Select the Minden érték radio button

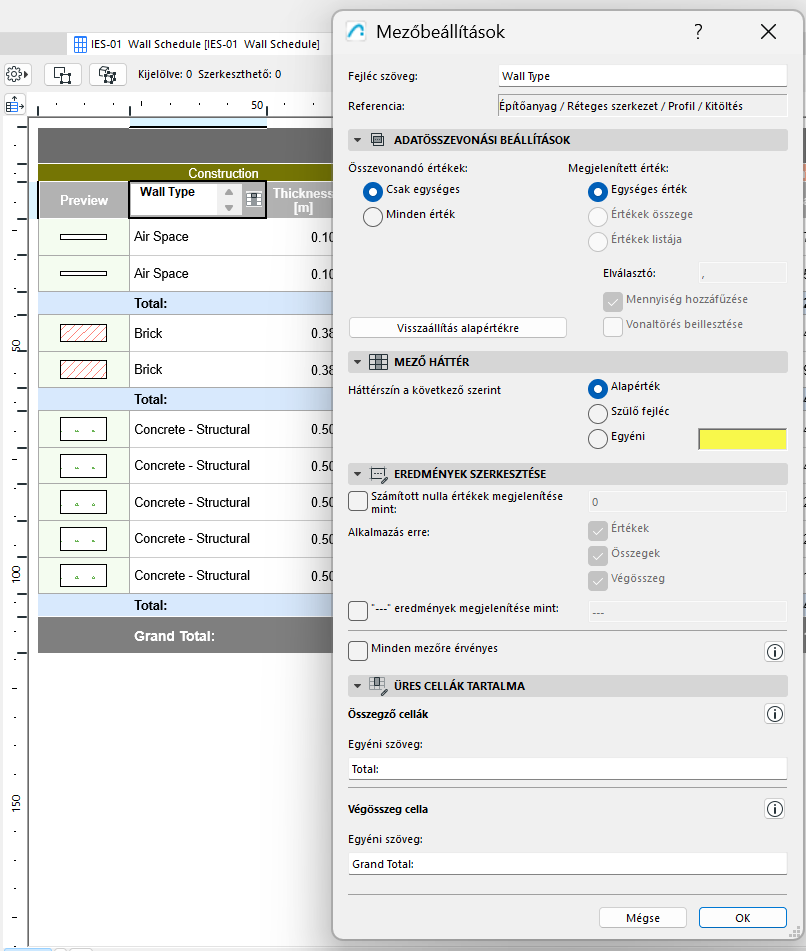tap(372, 216)
